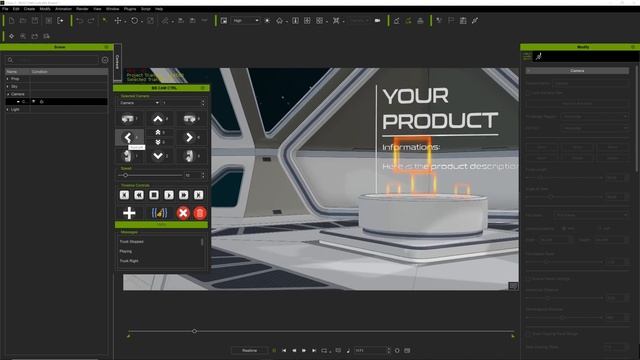Screen dimensions: 640x360
Task: Click the Camera header in the Modify panel
Action: pyautogui.click(x=577, y=71)
